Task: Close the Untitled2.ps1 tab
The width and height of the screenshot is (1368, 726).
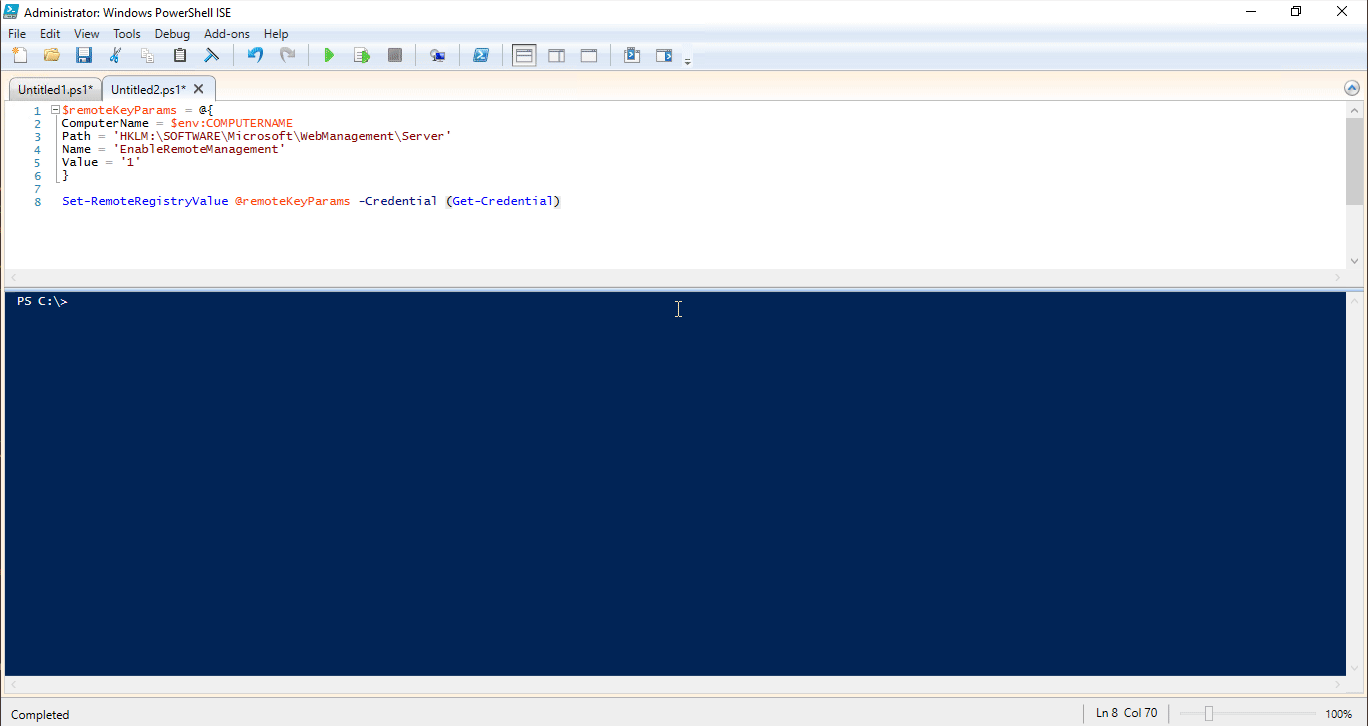Action: click(198, 88)
